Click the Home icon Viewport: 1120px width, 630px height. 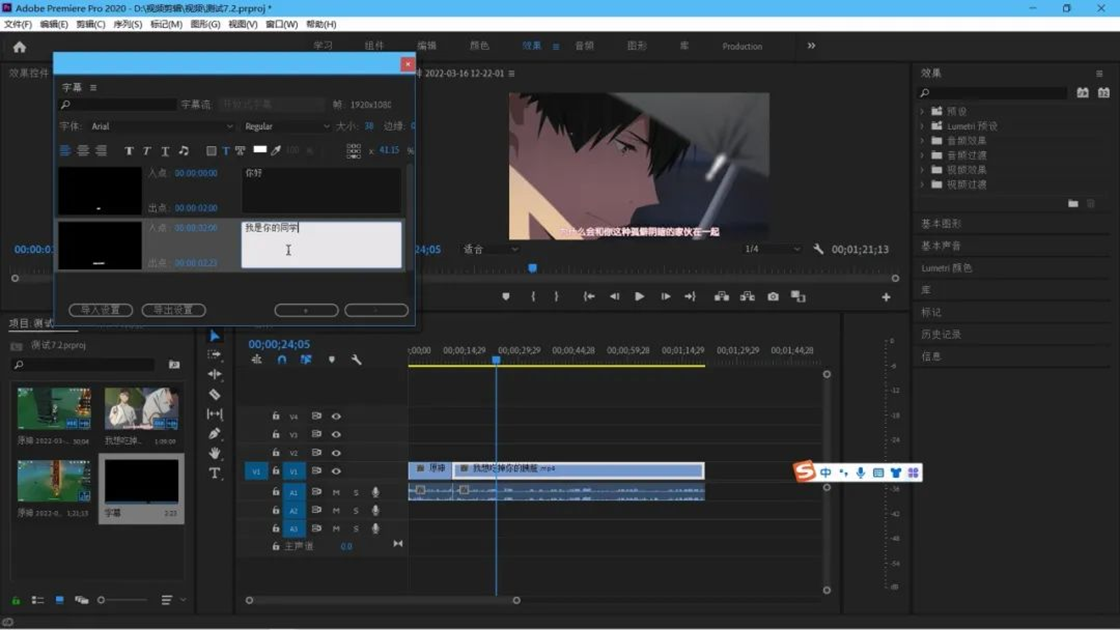[x=19, y=47]
